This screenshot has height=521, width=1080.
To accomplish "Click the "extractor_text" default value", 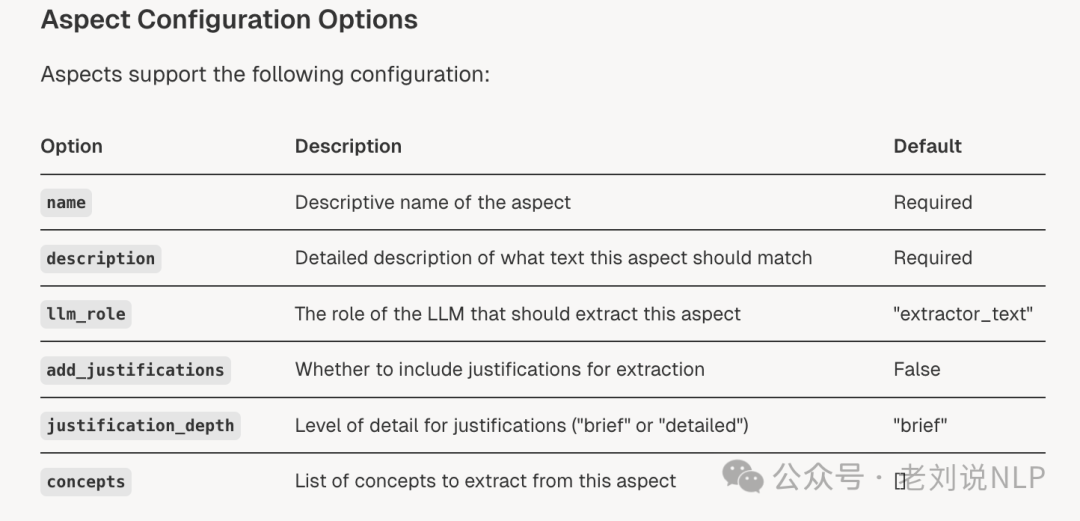I will coord(963,314).
